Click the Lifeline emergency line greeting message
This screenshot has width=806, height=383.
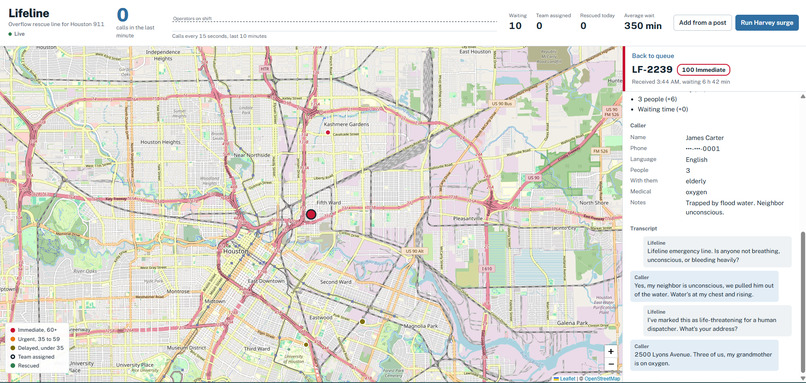717,251
